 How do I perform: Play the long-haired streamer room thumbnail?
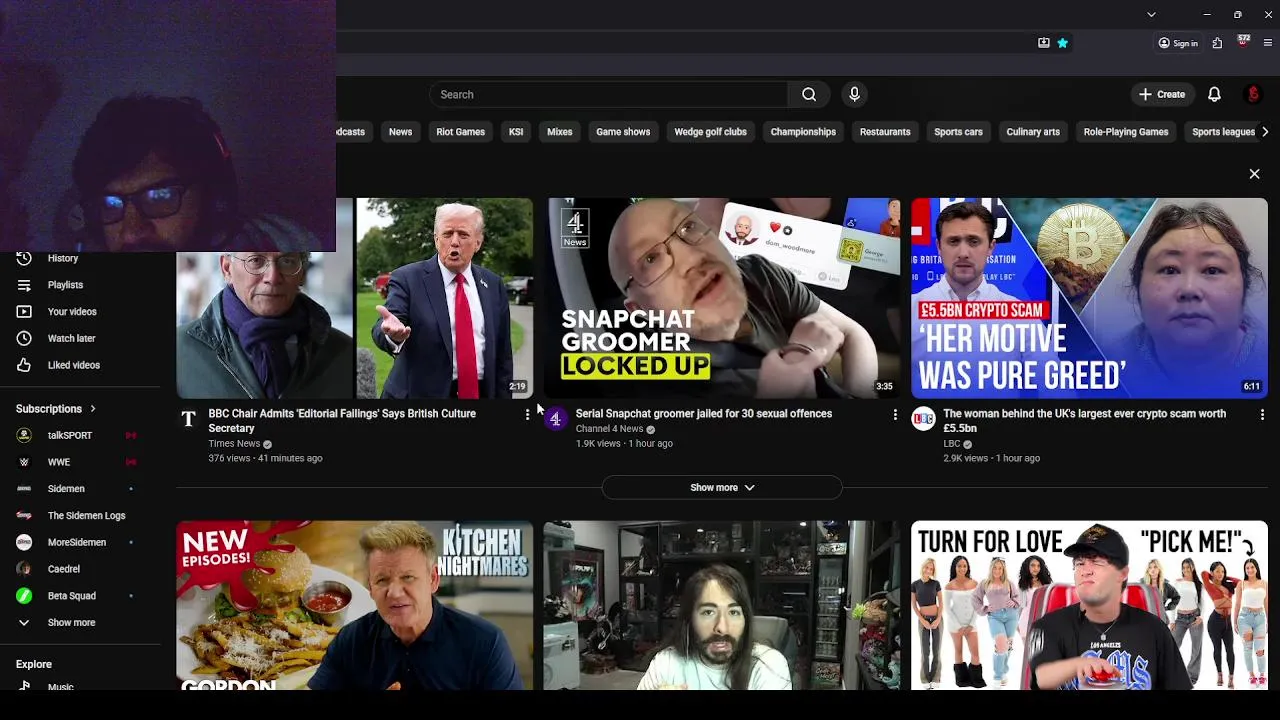[x=722, y=605]
